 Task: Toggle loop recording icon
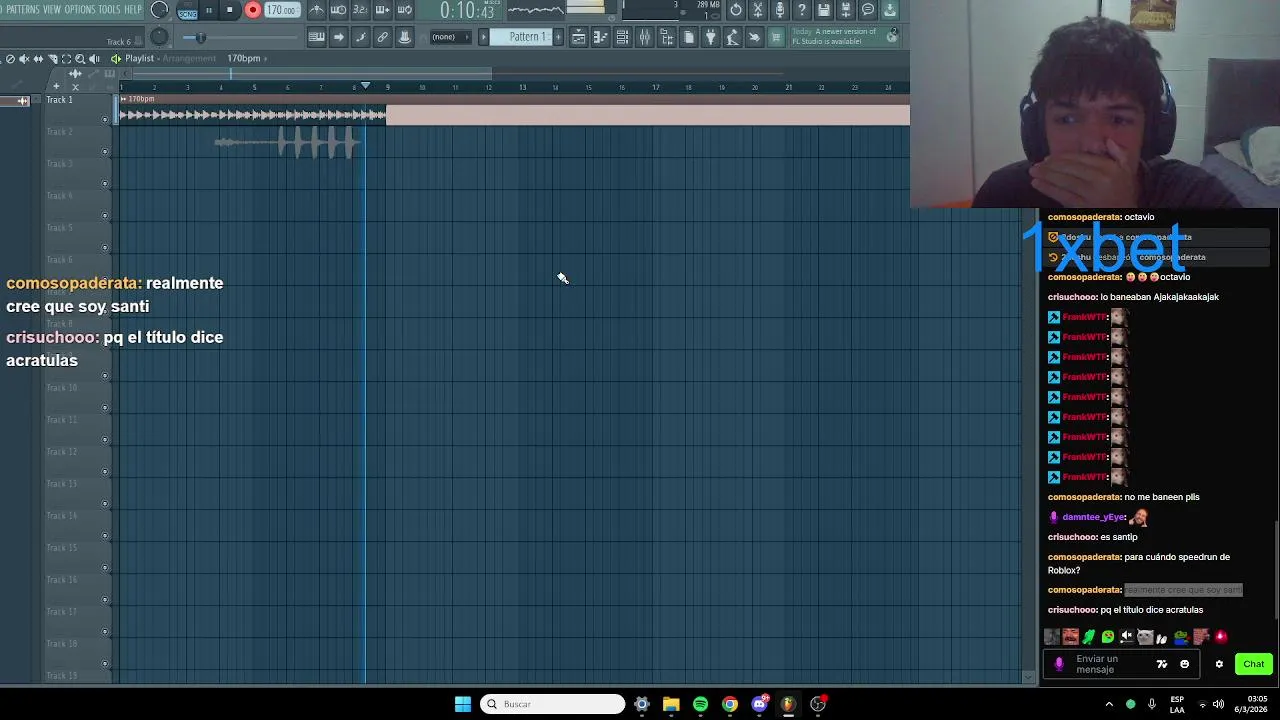(x=404, y=10)
